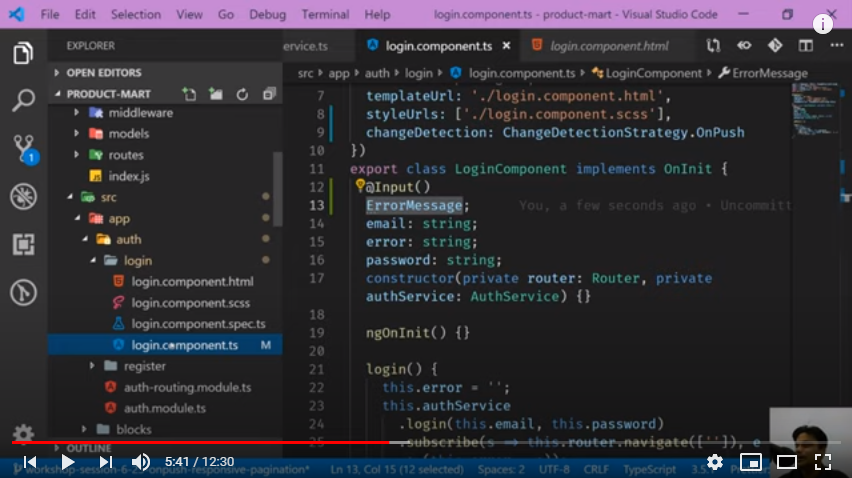Open the Terminal menu
This screenshot has height=478, width=852.
pyautogui.click(x=325, y=15)
